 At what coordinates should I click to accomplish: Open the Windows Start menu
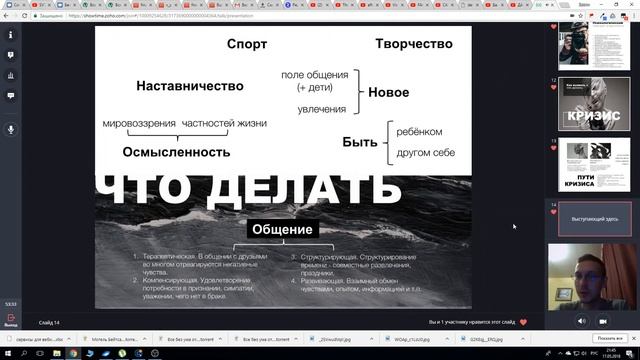pyautogui.click(x=7, y=353)
